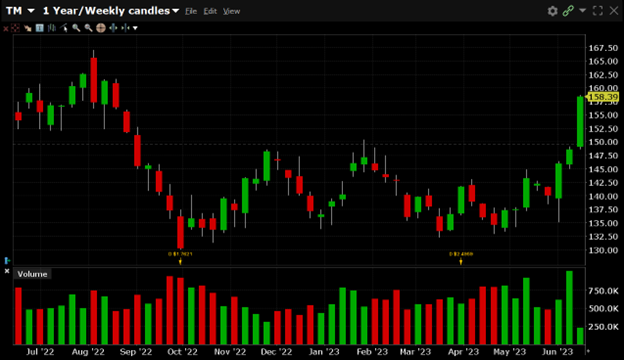
Task: Click the 130.00 price axis label
Action: 603,250
